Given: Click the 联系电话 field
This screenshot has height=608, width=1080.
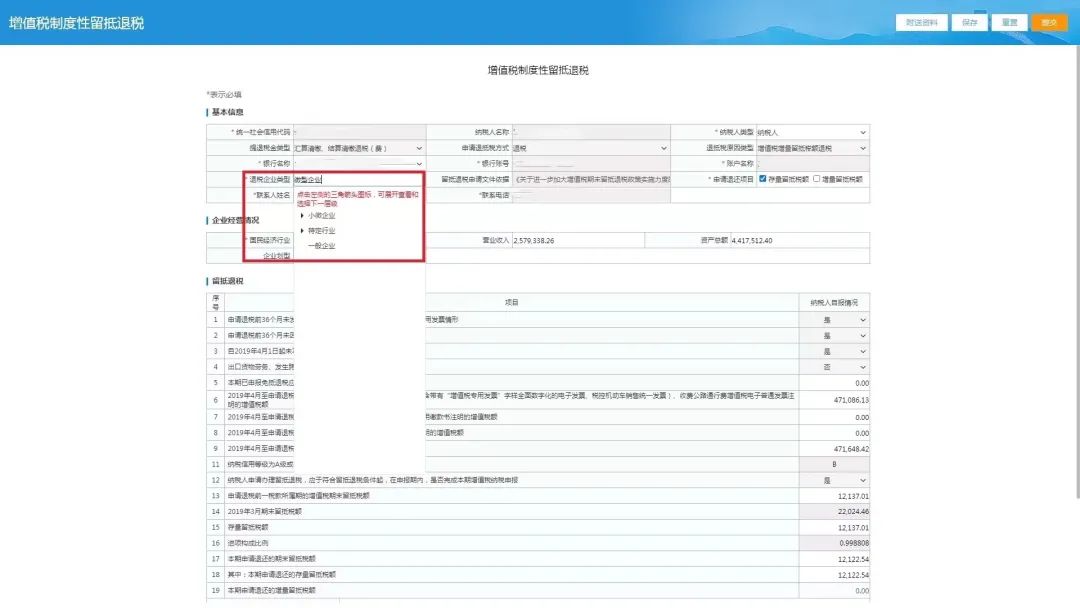Looking at the screenshot, I should (590, 195).
